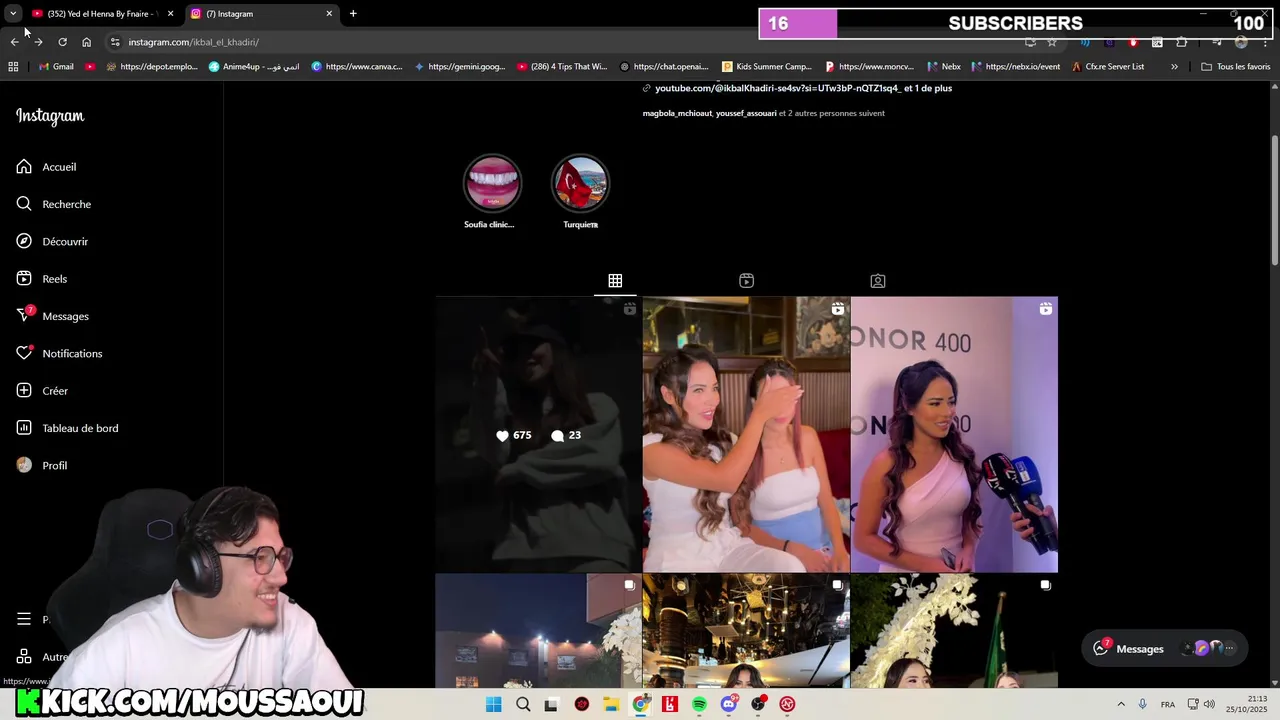Expand hidden bookmarks chevron
Image resolution: width=1280 pixels, height=720 pixels.
point(1174,67)
